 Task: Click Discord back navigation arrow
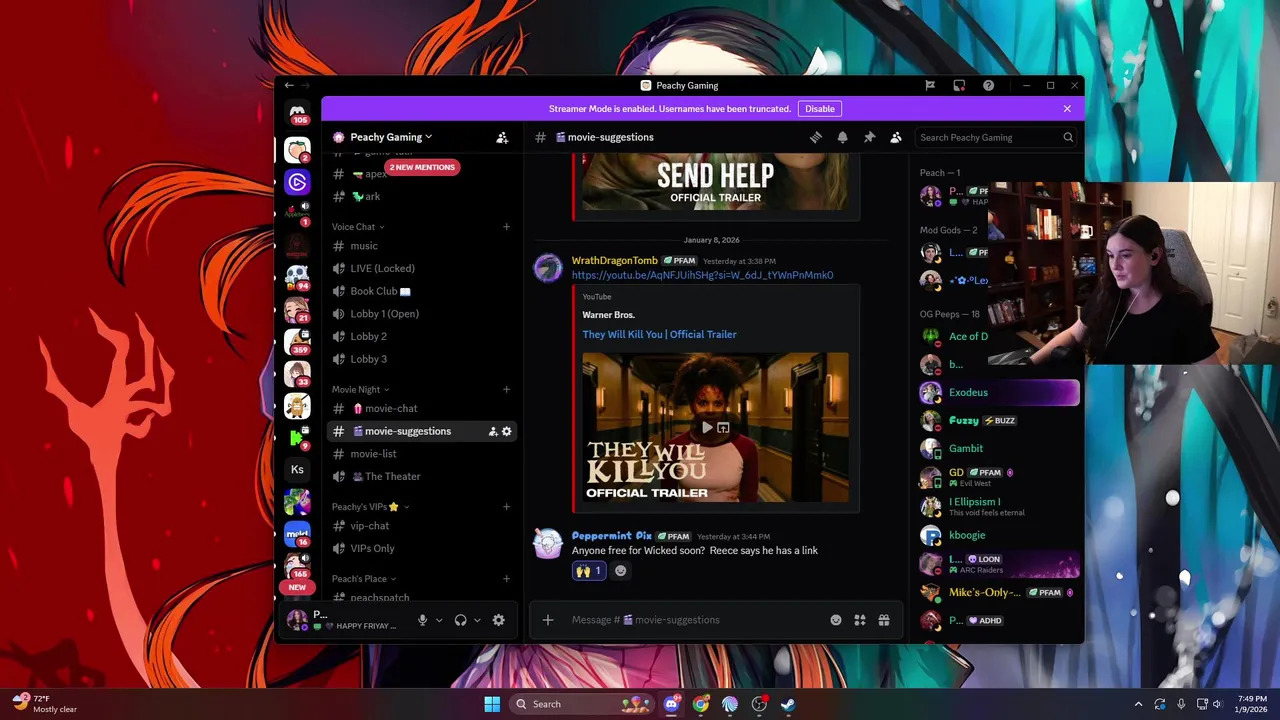[x=289, y=85]
